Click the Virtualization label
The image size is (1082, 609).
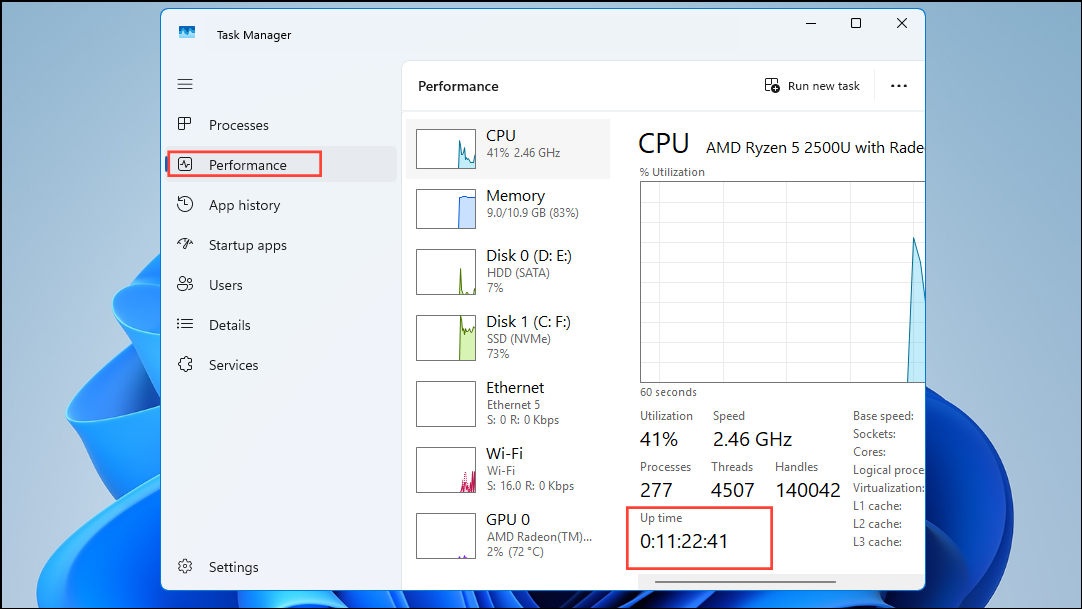[x=888, y=488]
